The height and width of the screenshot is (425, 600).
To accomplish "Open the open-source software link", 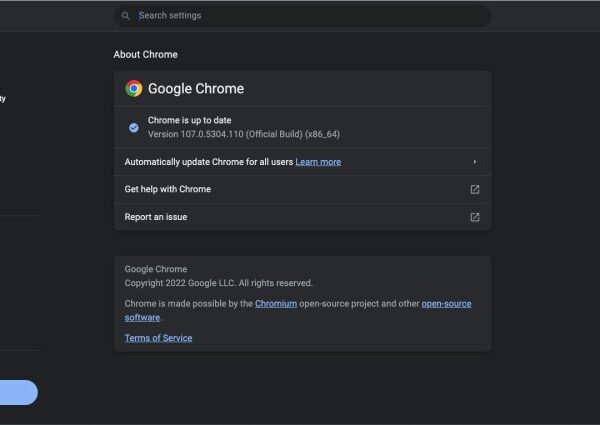I will click(446, 304).
